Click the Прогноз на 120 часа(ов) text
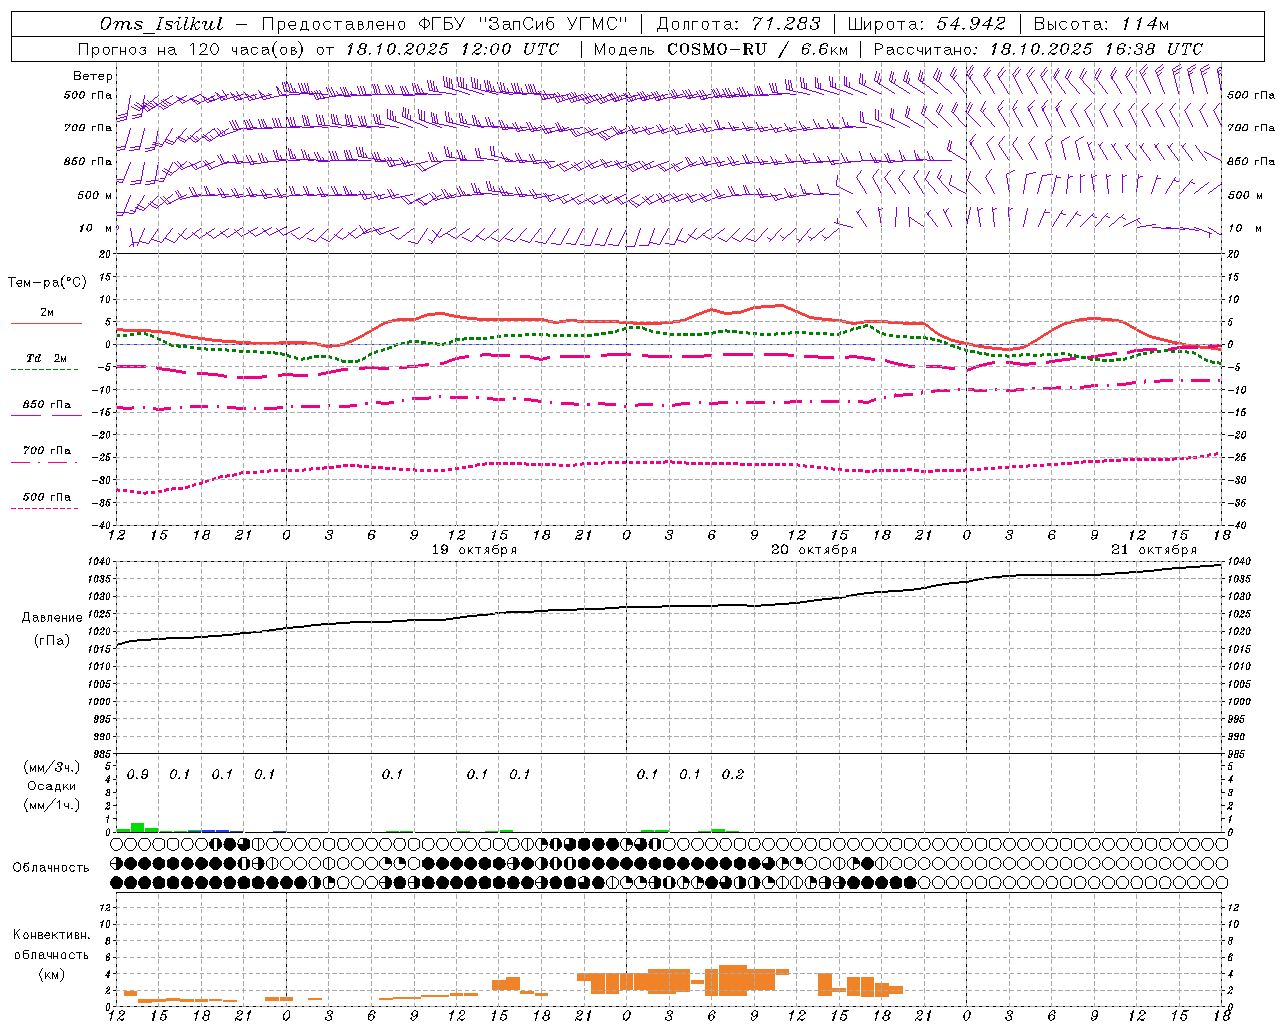The image size is (1280, 1024). (x=192, y=49)
